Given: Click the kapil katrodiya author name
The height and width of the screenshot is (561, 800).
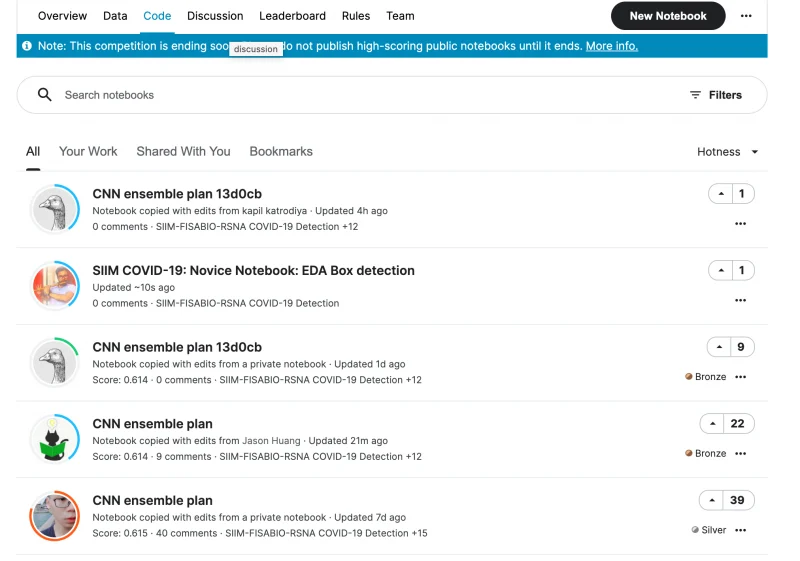Looking at the screenshot, I should click(274, 211).
